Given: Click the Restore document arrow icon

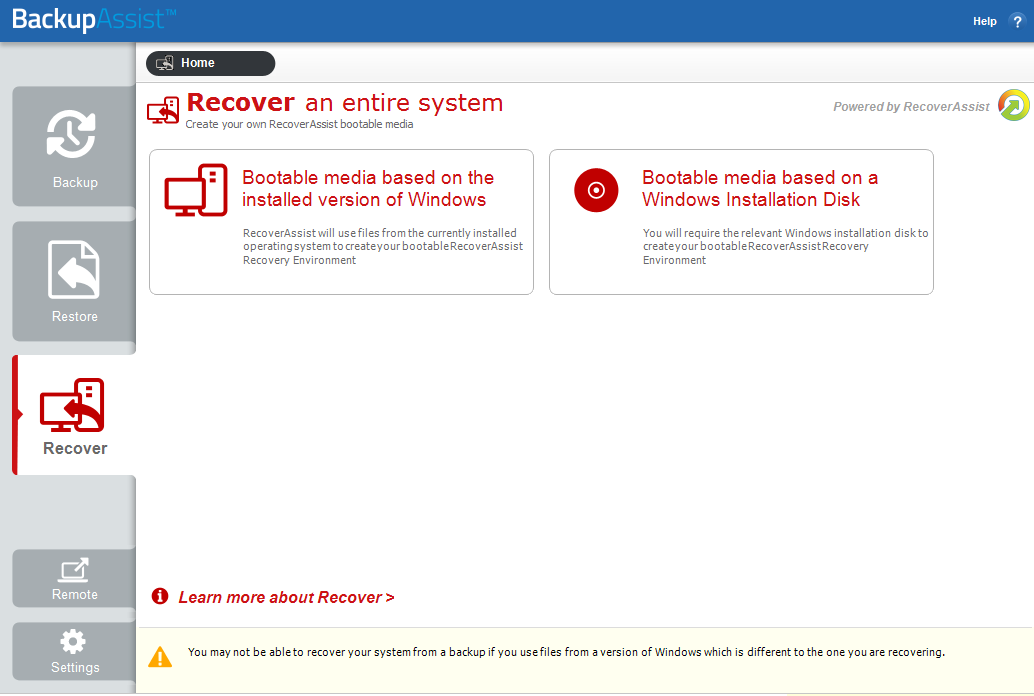Looking at the screenshot, I should [74, 269].
